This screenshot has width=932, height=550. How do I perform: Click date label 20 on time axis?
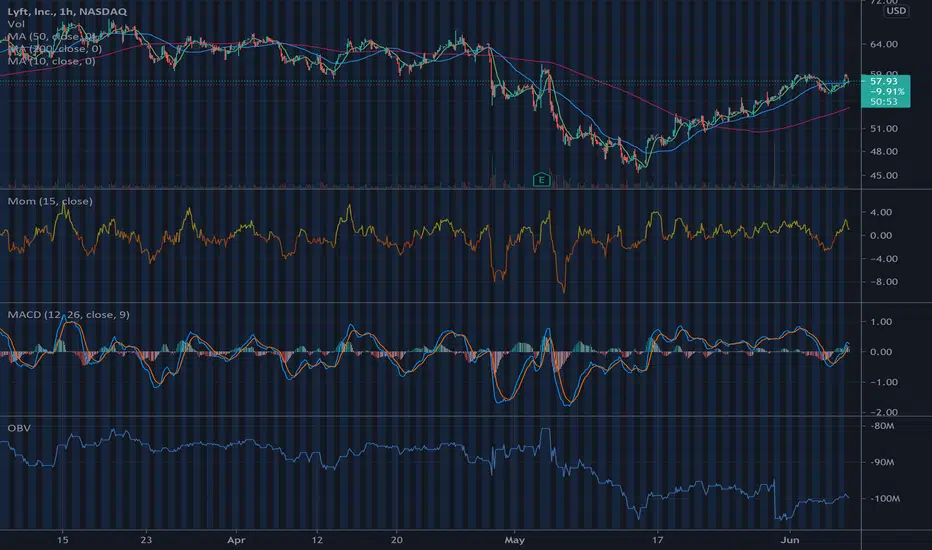(x=396, y=540)
